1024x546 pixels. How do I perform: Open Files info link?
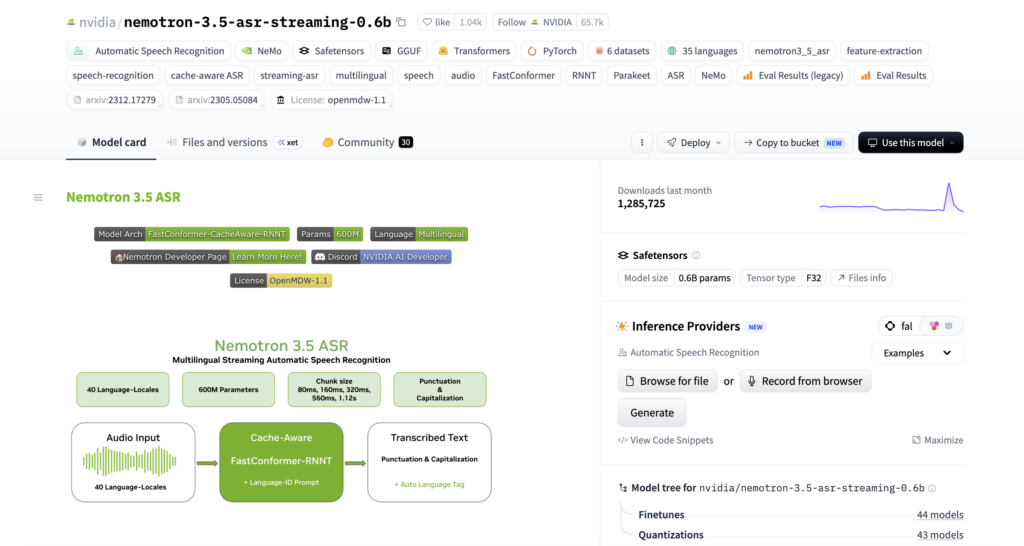pos(861,278)
